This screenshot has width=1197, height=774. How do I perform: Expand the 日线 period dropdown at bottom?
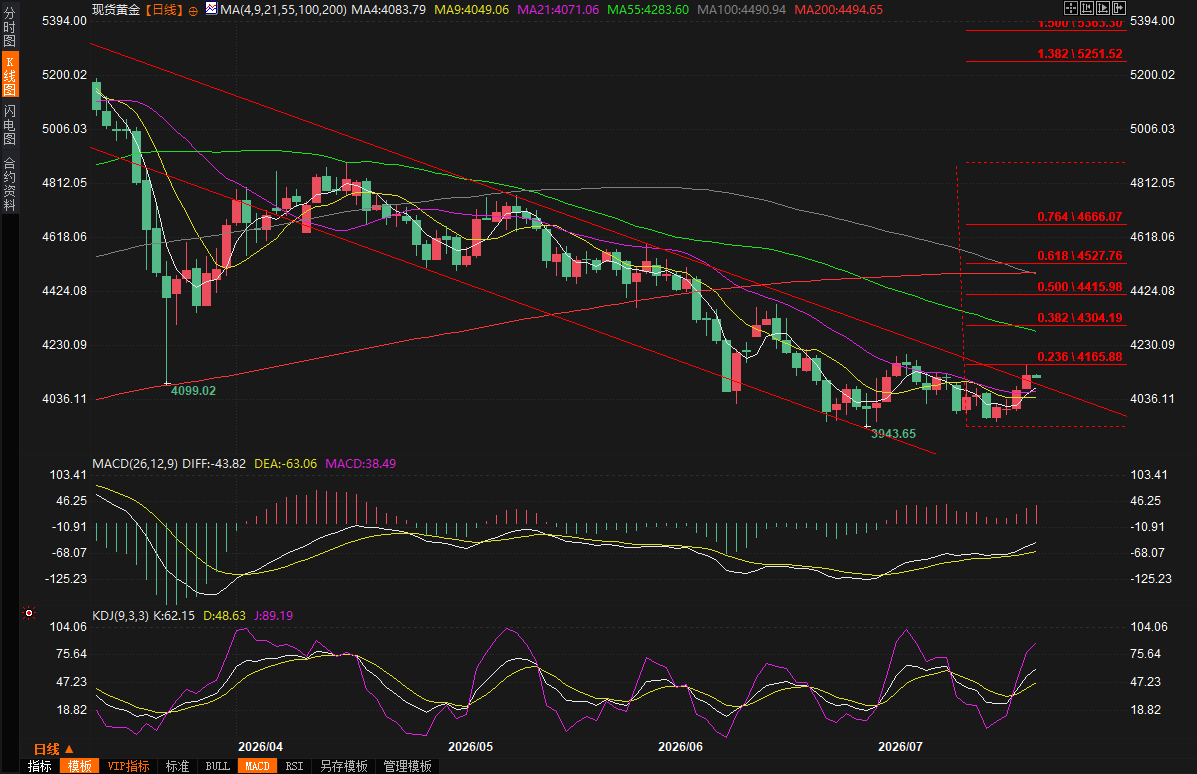tap(53, 749)
